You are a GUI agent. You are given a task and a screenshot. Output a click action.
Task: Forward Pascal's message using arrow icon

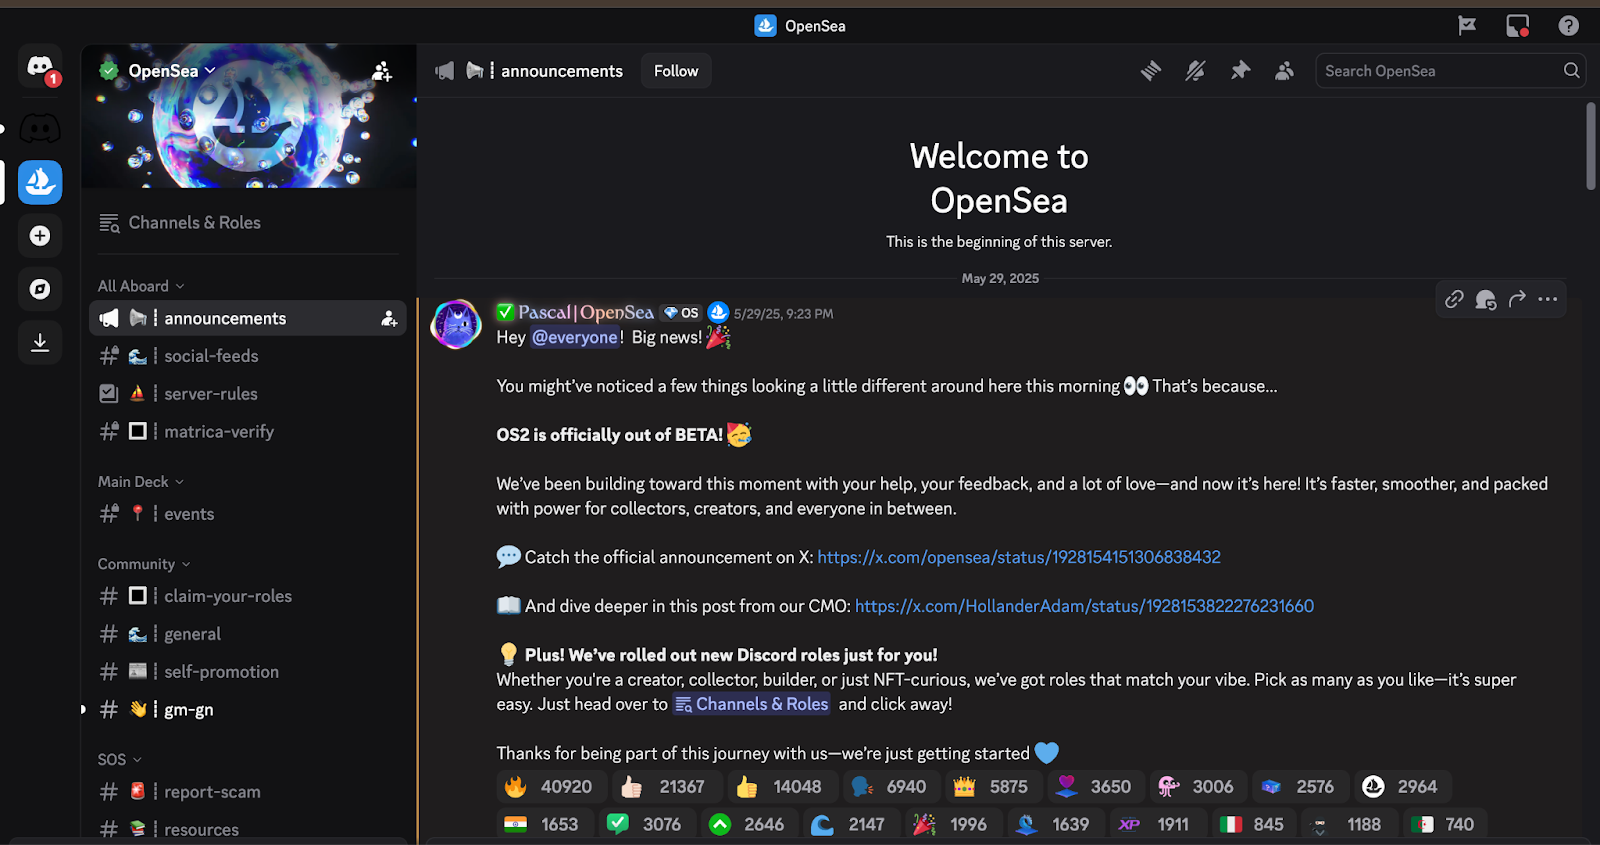[x=1517, y=299]
